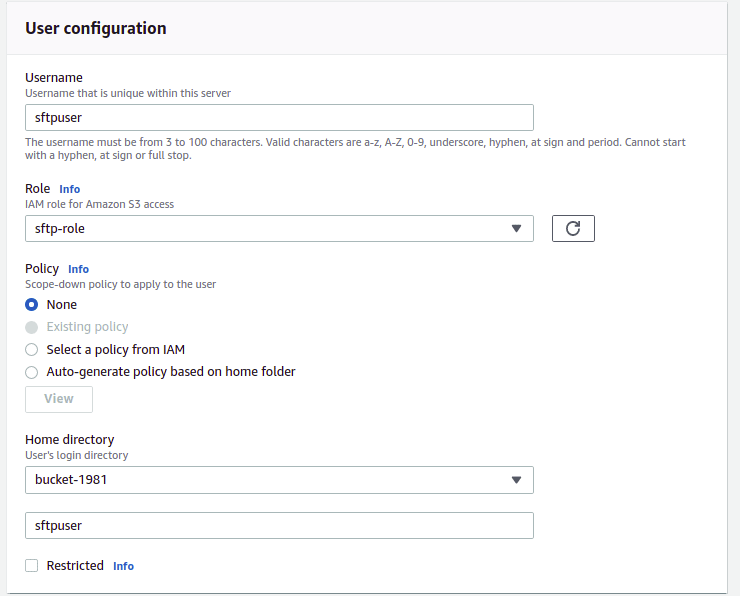Choose Select a policy from IAM

pyautogui.click(x=32, y=350)
